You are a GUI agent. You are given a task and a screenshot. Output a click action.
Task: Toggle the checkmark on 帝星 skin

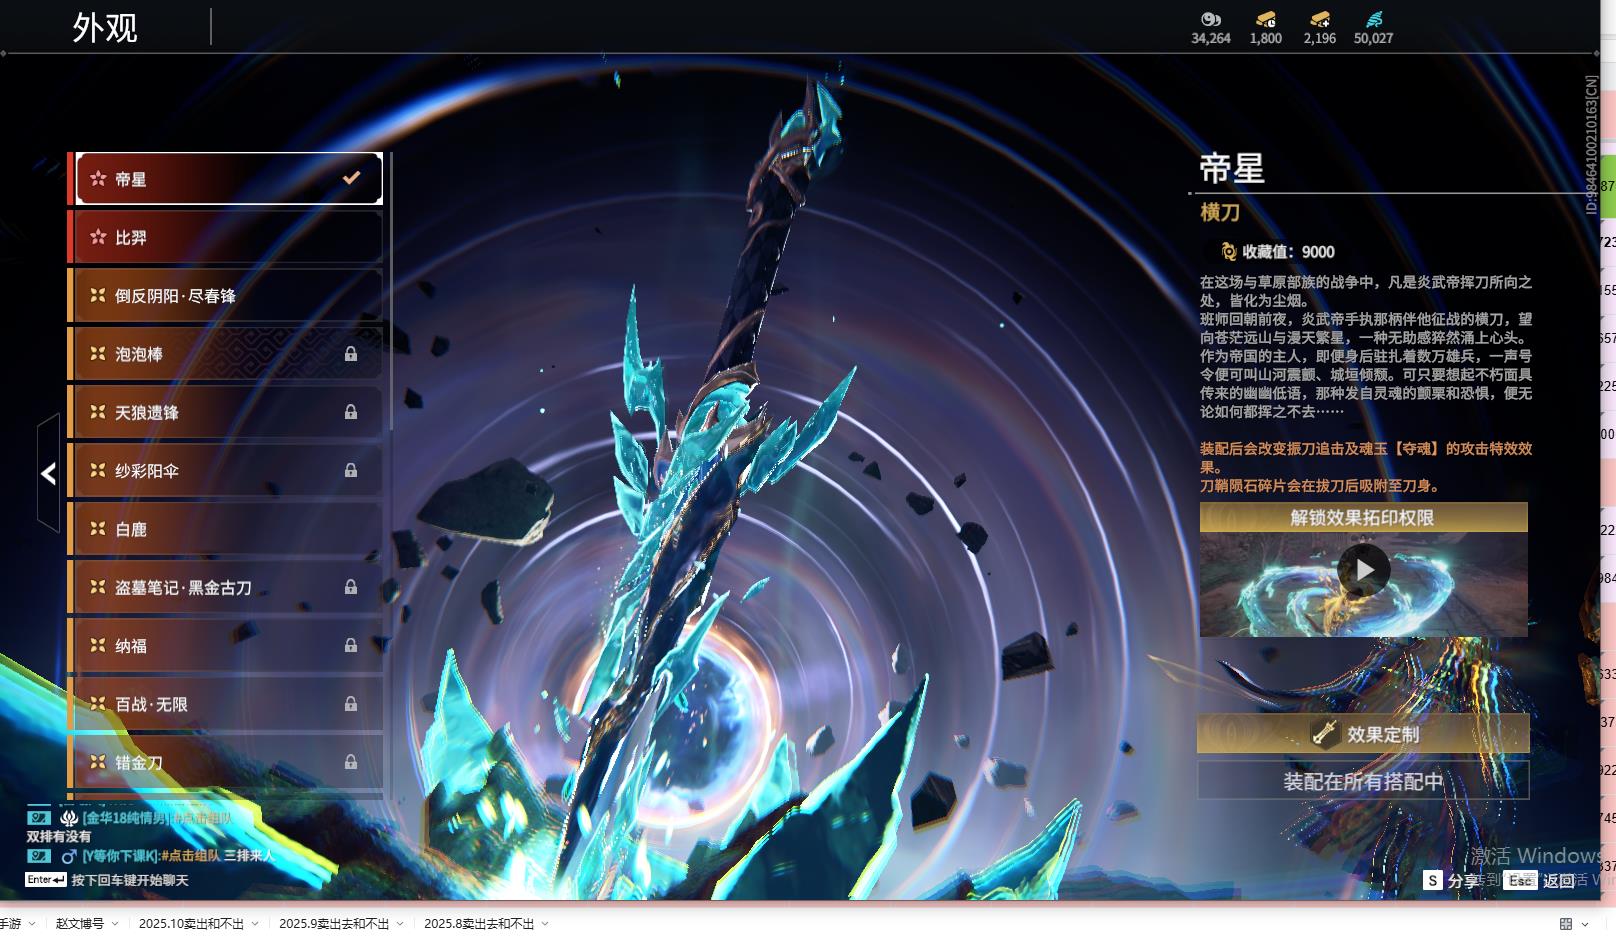click(351, 178)
